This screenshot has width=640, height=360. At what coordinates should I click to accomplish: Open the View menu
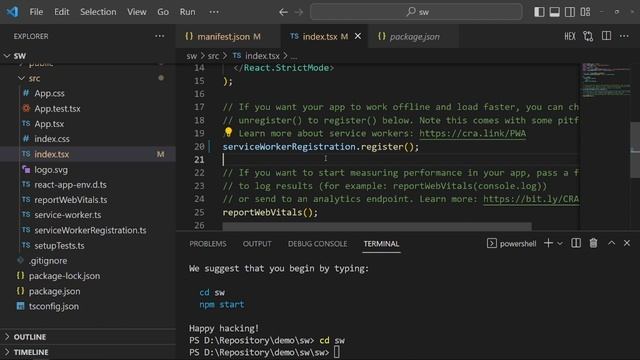coord(137,12)
